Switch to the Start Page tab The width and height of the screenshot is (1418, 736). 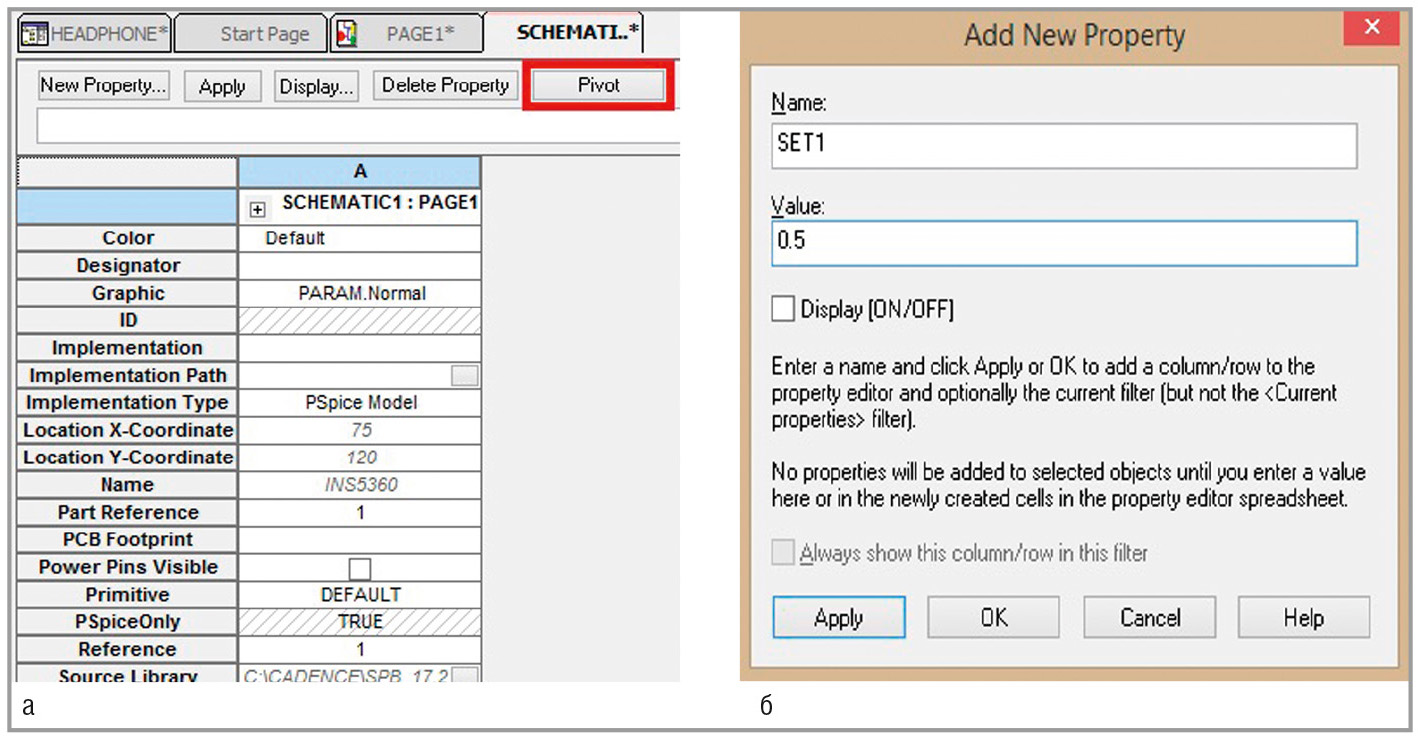[x=264, y=34]
